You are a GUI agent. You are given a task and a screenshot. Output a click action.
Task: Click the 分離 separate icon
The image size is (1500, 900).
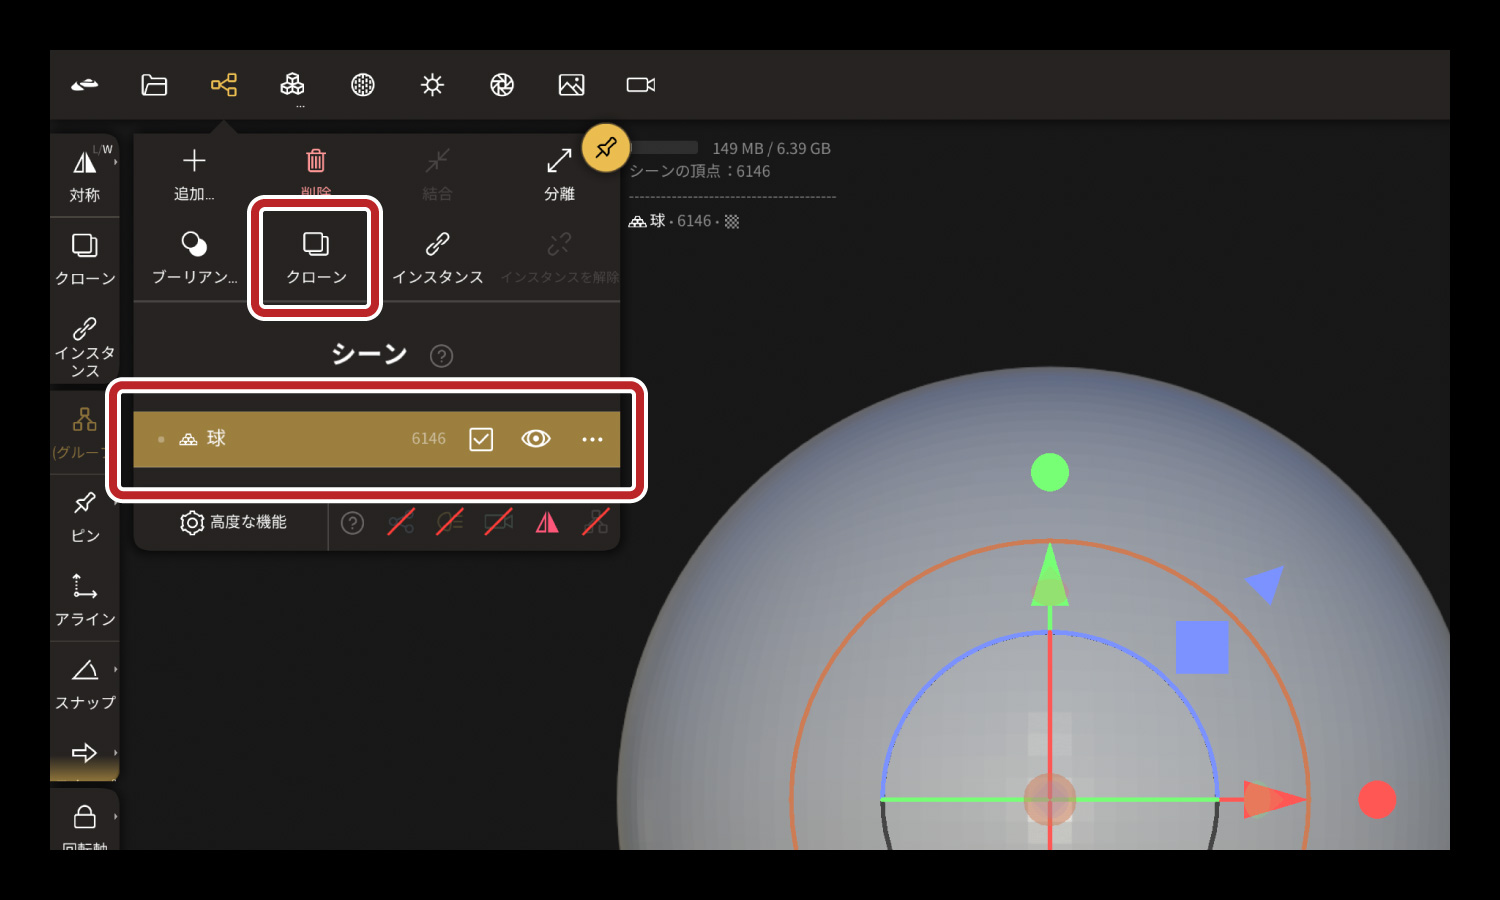559,172
